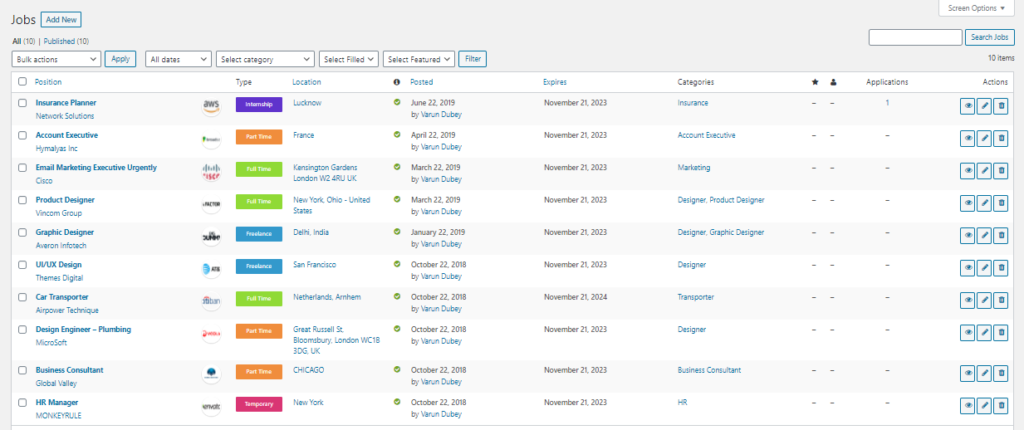The height and width of the screenshot is (430, 1024).
Task: Click the Cisco company logo thumbnail
Action: point(211,171)
